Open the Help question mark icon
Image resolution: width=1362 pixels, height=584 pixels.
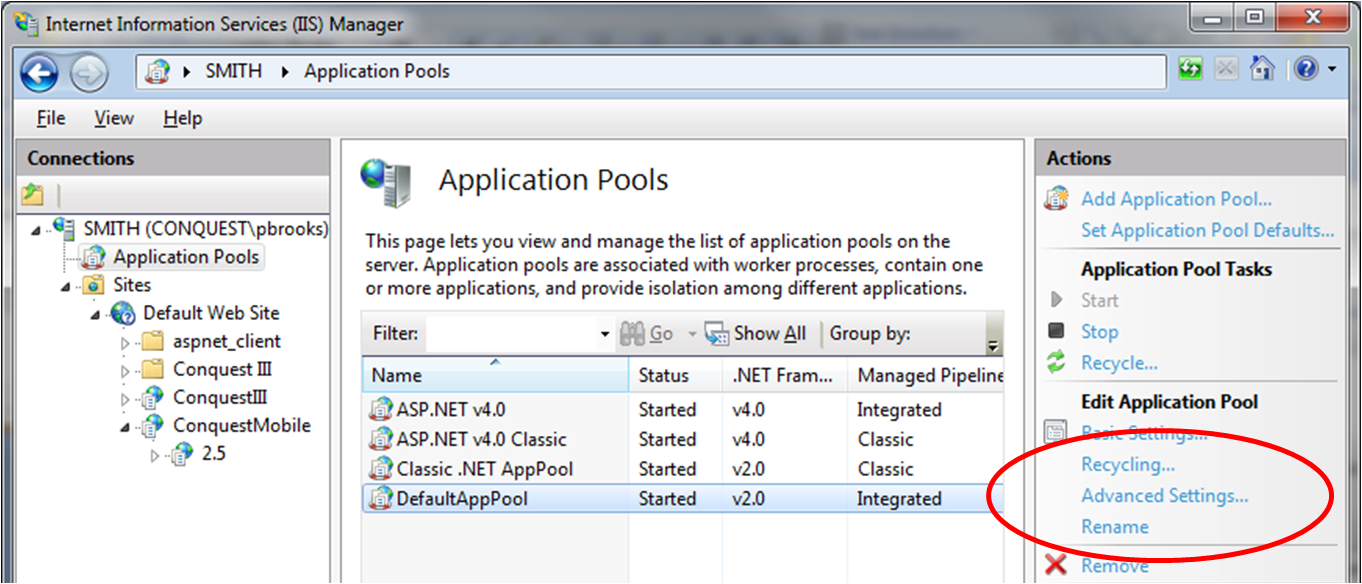1306,69
